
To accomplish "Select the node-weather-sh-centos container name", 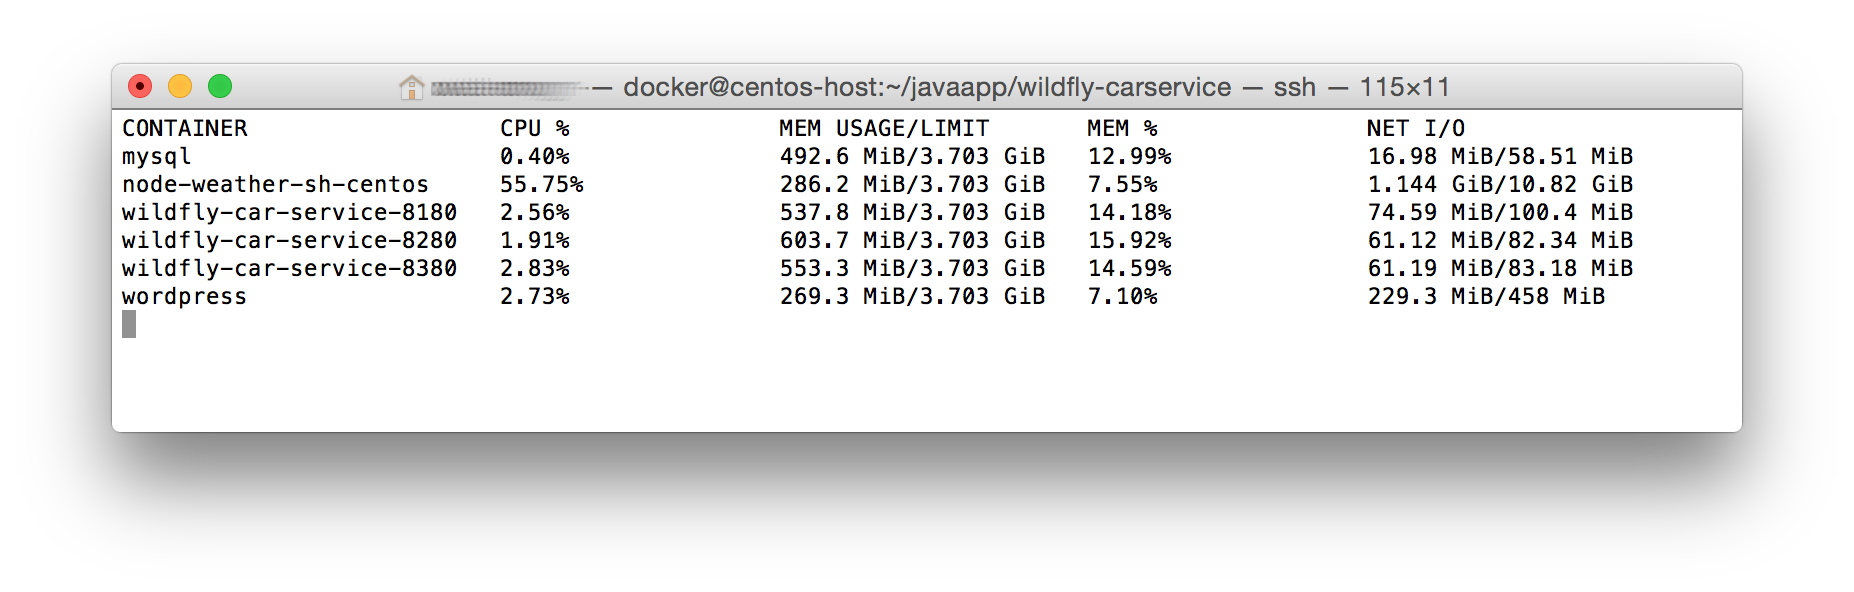I will pyautogui.click(x=275, y=184).
